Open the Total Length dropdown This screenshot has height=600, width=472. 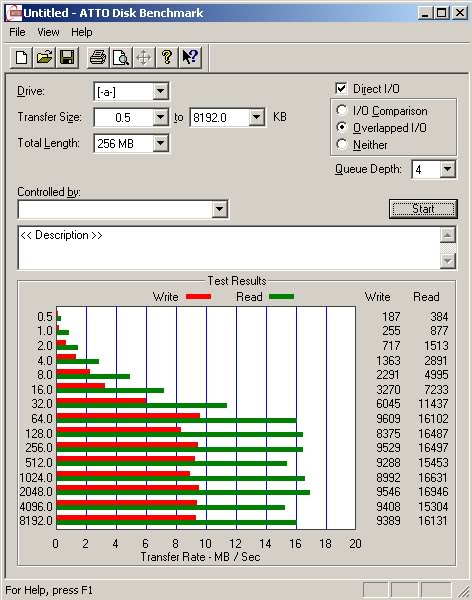tap(160, 143)
